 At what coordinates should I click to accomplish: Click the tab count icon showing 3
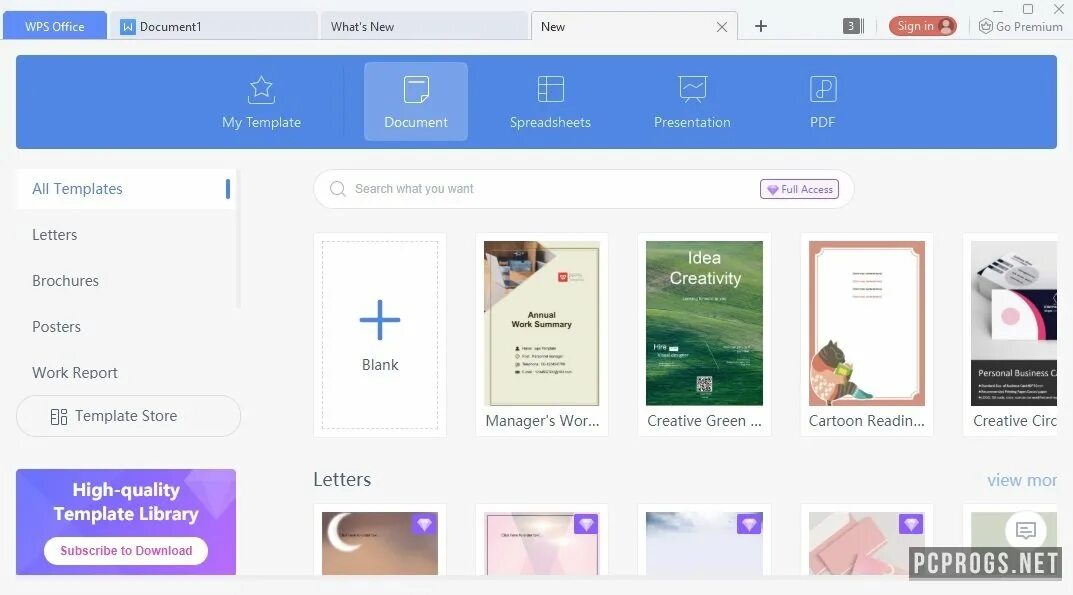[x=853, y=27]
